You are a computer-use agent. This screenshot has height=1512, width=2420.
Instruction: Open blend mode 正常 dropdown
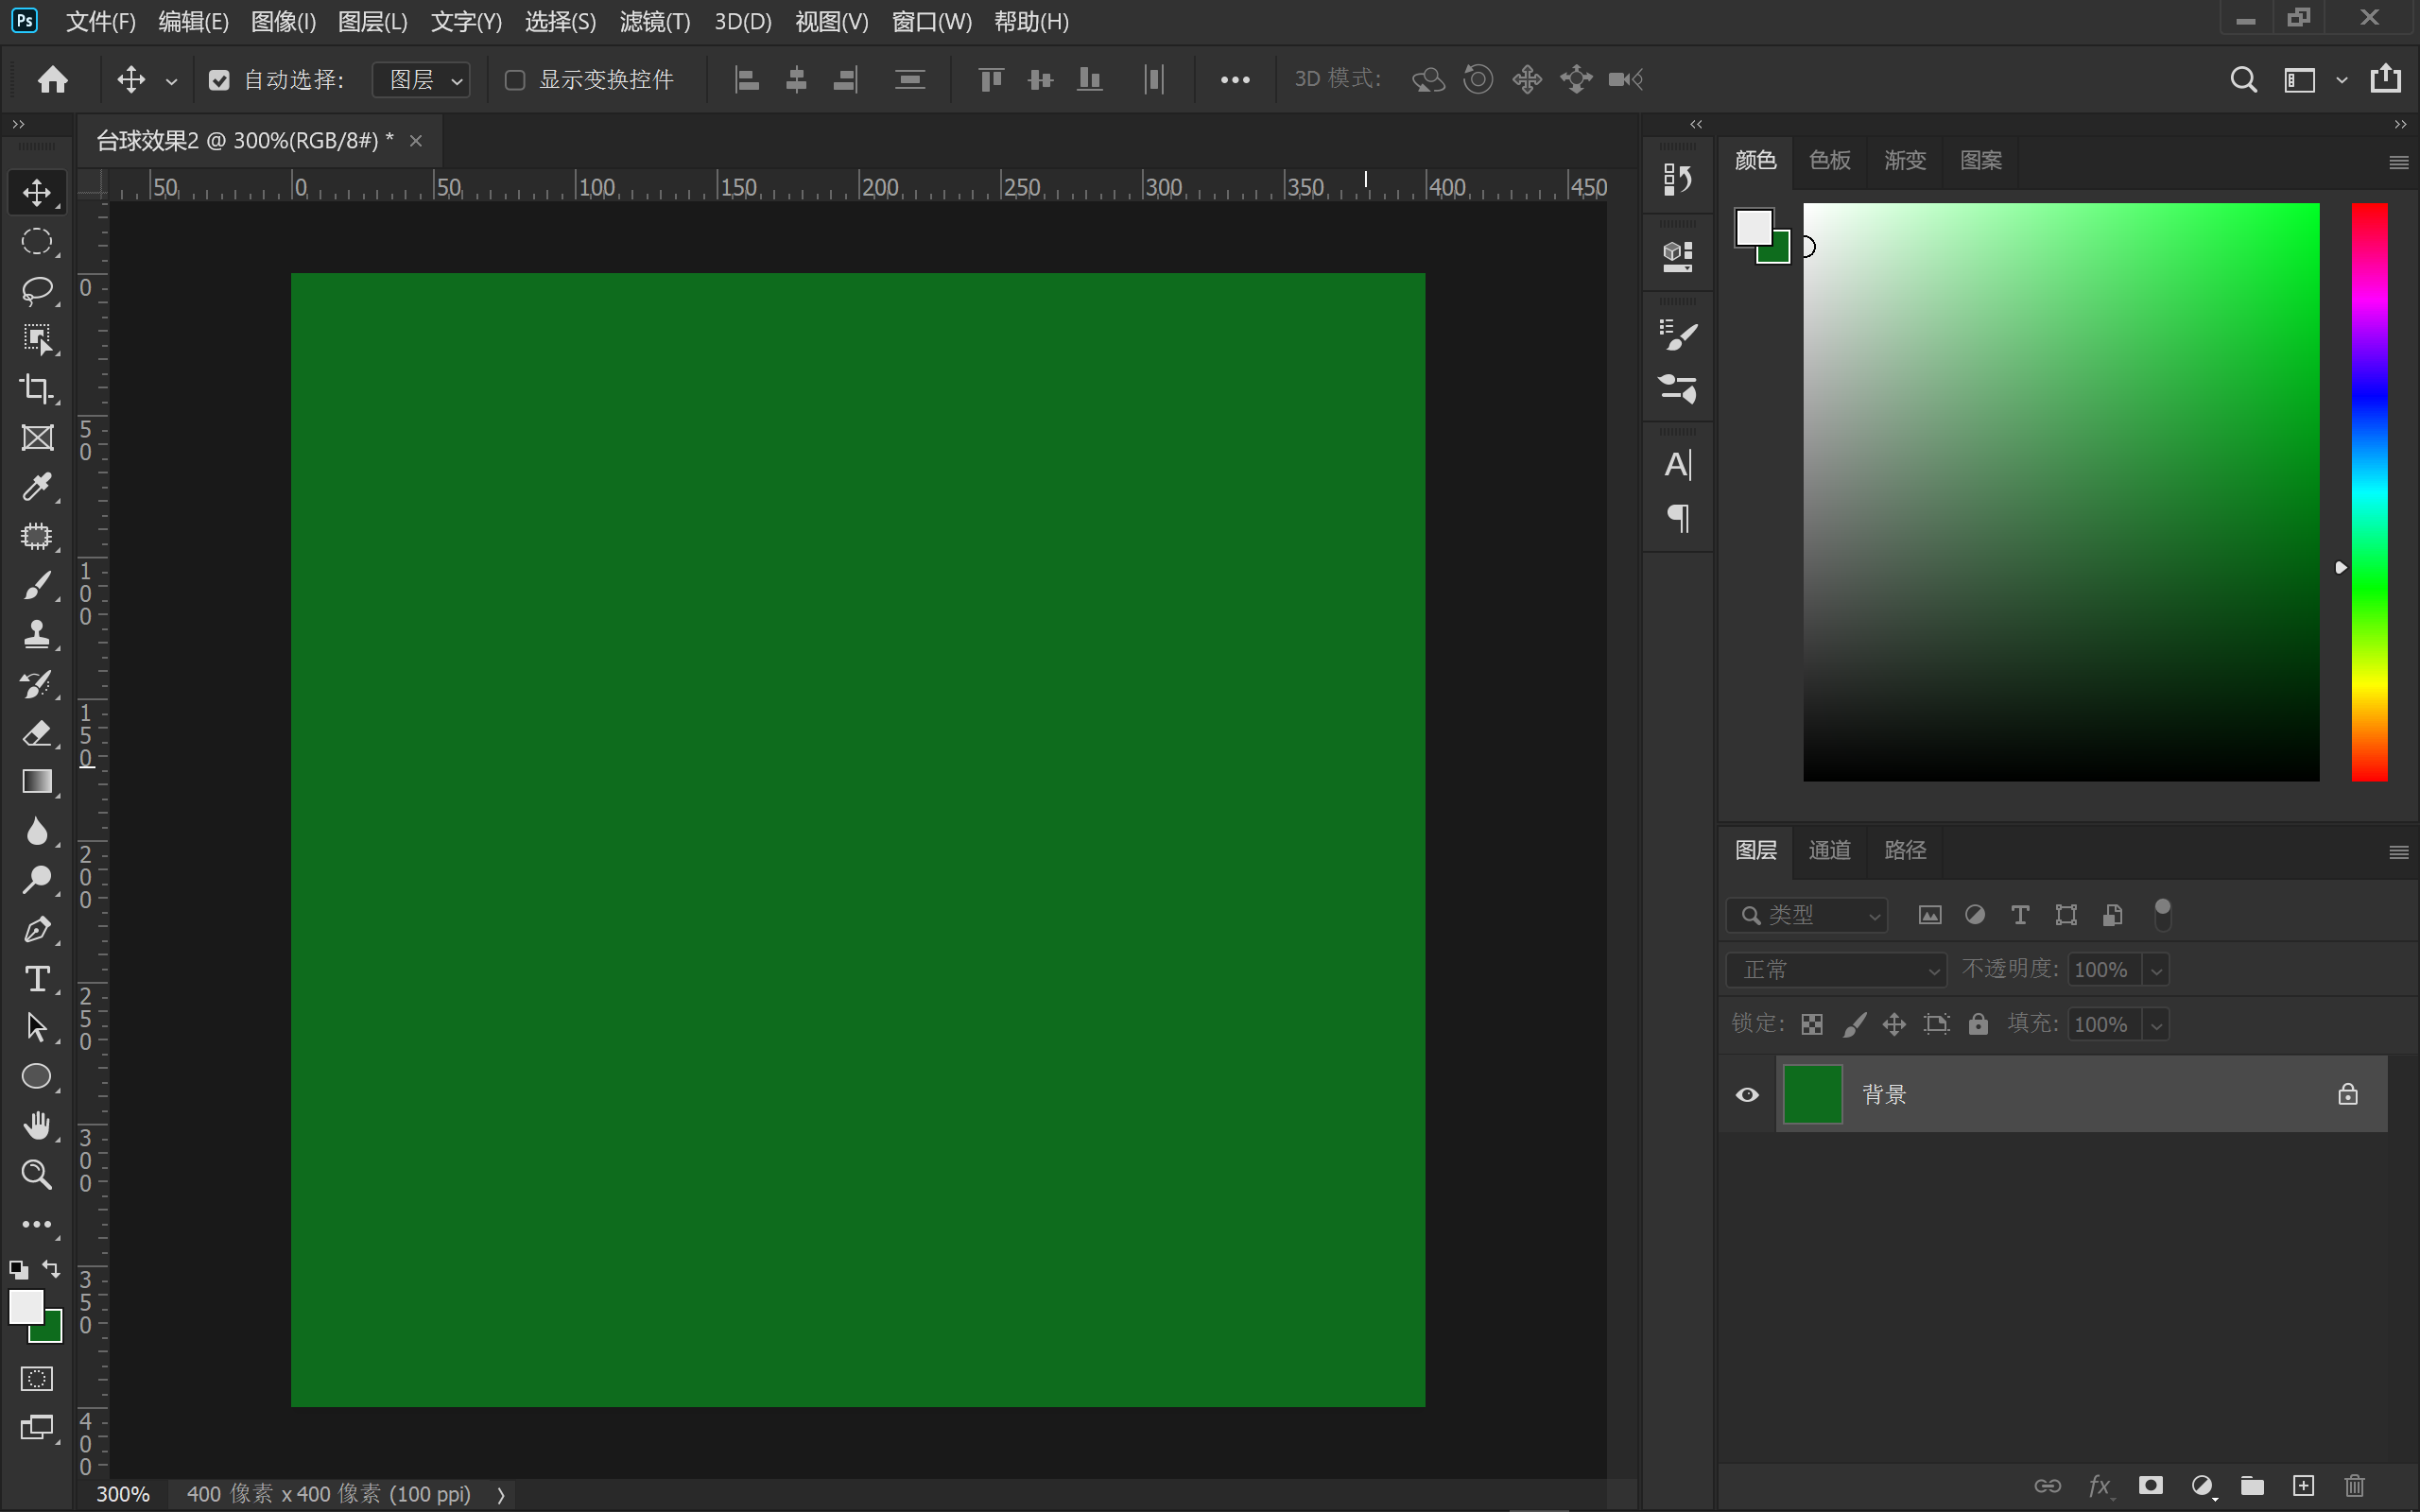coord(1836,970)
